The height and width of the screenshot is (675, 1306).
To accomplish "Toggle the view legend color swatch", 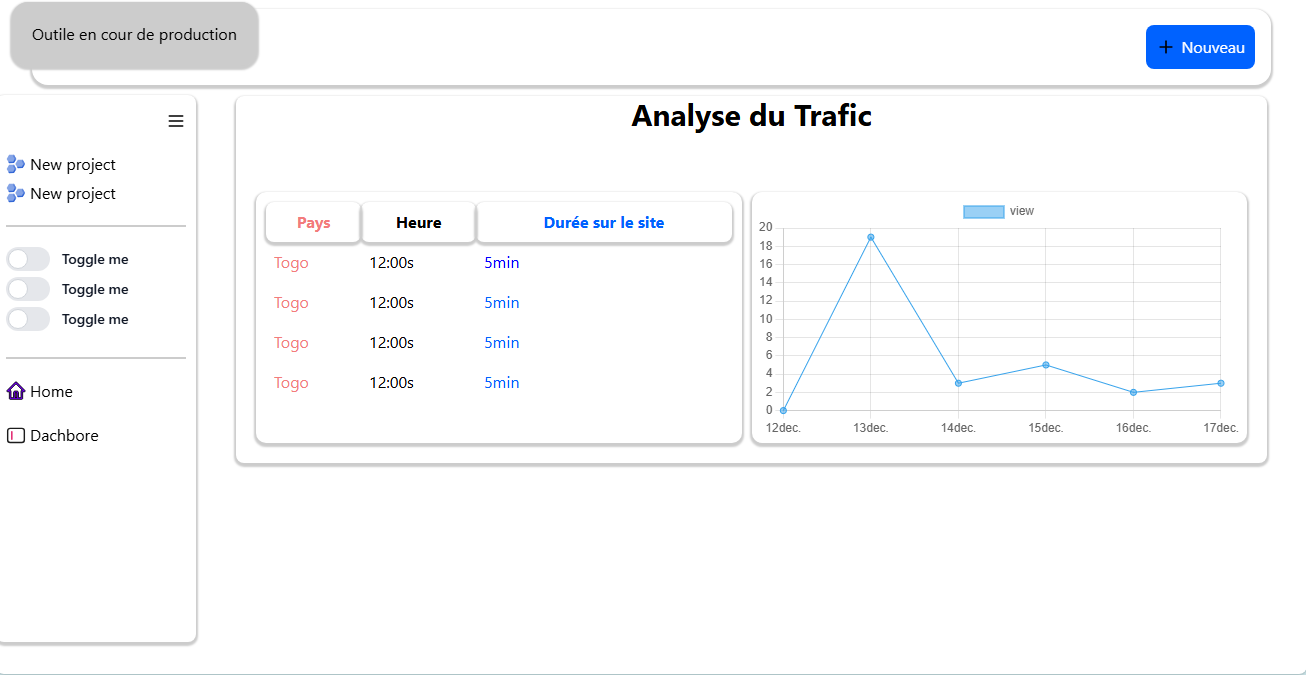I will click(983, 211).
